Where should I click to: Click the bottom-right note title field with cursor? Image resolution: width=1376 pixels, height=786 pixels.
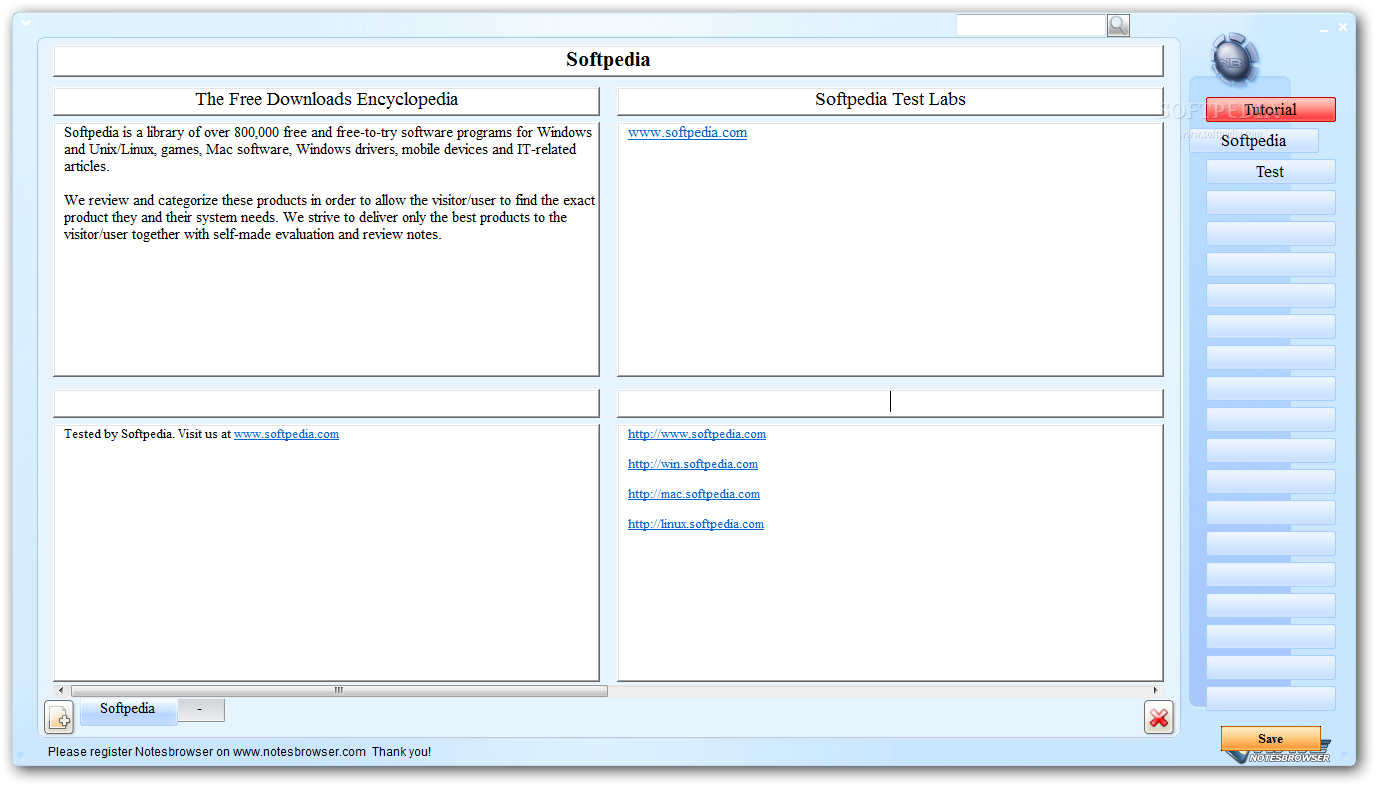[890, 403]
